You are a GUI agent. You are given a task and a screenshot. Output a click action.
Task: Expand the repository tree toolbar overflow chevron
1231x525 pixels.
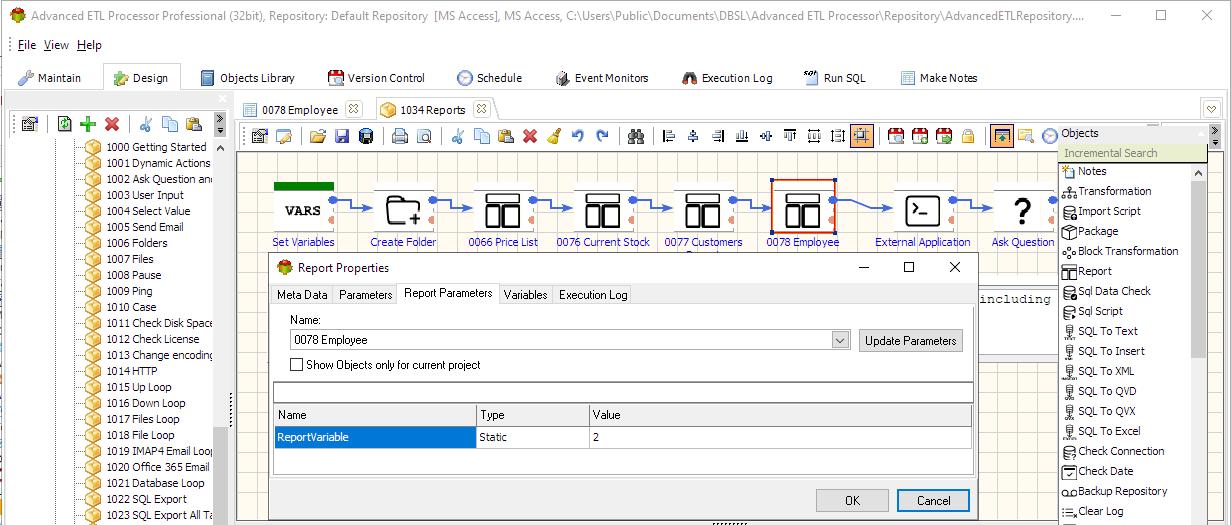tap(219, 124)
